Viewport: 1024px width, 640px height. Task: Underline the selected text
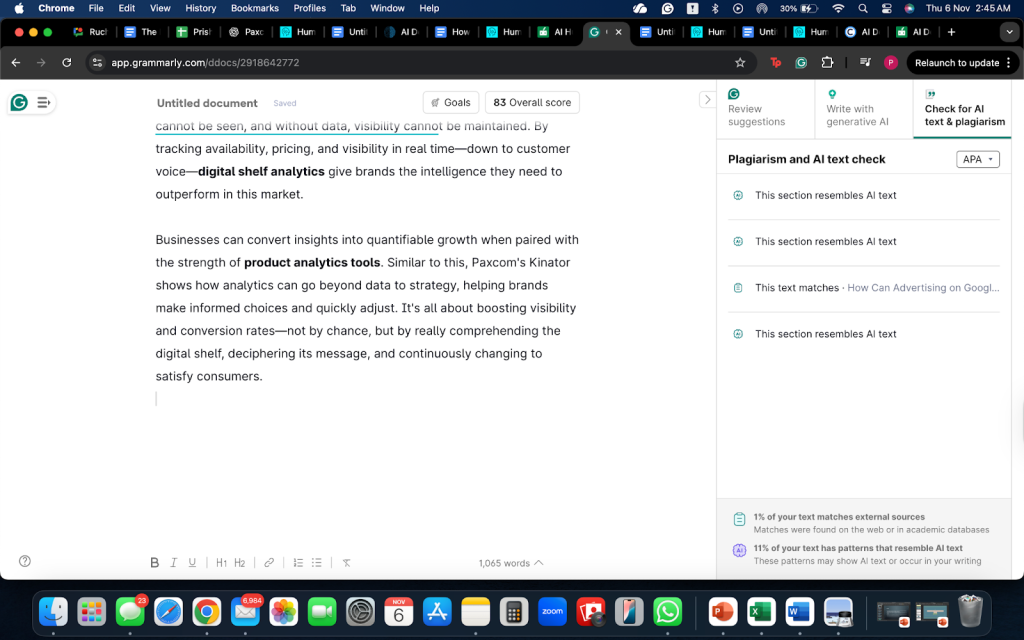click(192, 563)
